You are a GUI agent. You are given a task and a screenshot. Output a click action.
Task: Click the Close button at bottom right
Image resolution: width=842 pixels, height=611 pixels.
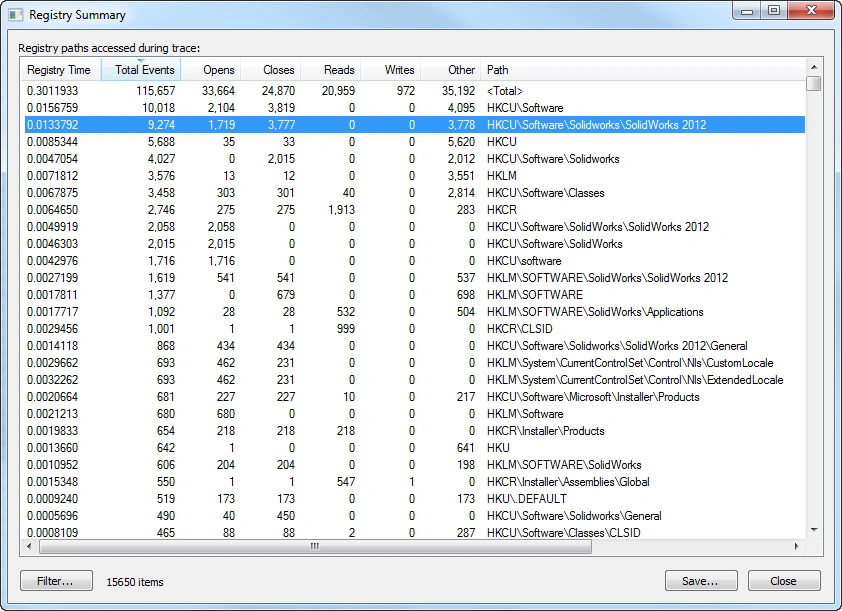(784, 581)
